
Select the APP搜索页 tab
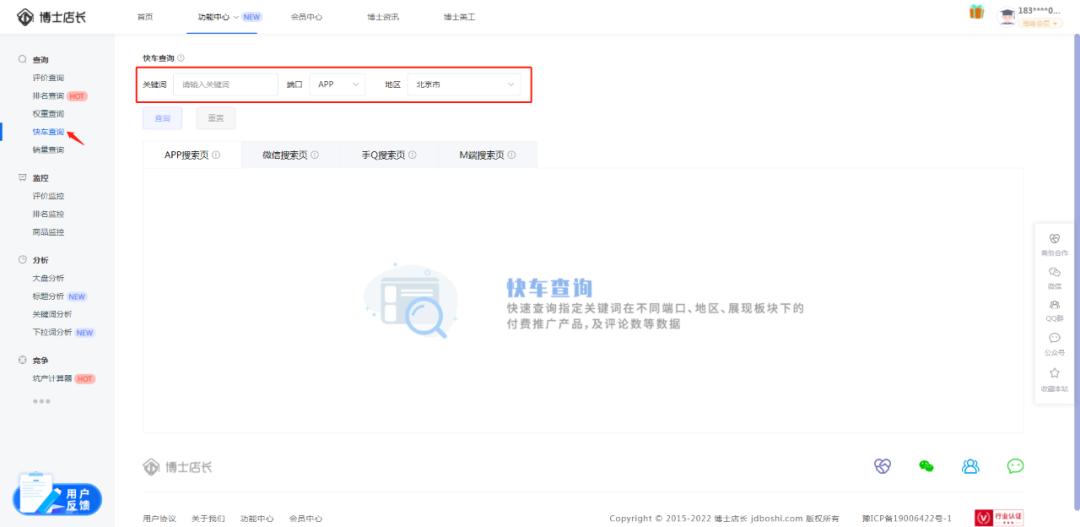click(x=192, y=155)
